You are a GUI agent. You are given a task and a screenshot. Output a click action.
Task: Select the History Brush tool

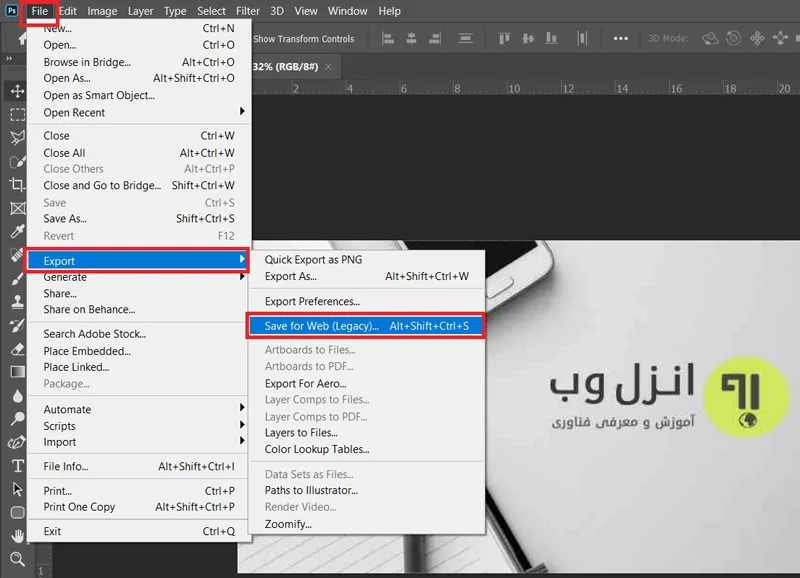click(x=17, y=325)
